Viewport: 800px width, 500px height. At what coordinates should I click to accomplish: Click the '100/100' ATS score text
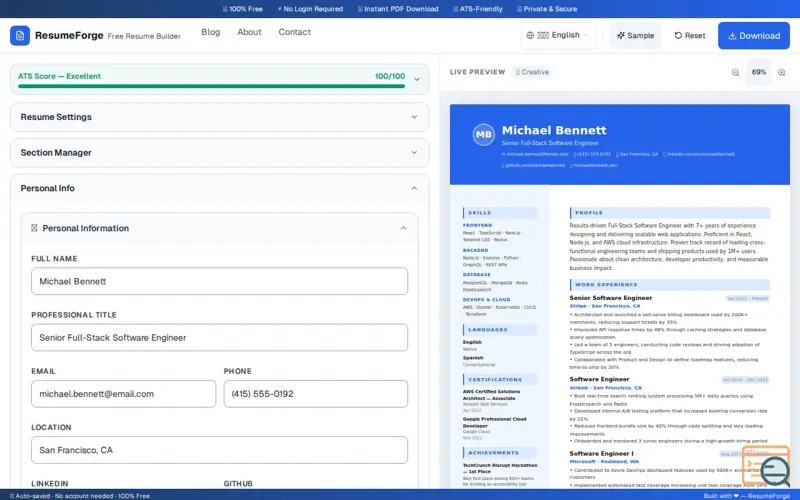[x=390, y=76]
